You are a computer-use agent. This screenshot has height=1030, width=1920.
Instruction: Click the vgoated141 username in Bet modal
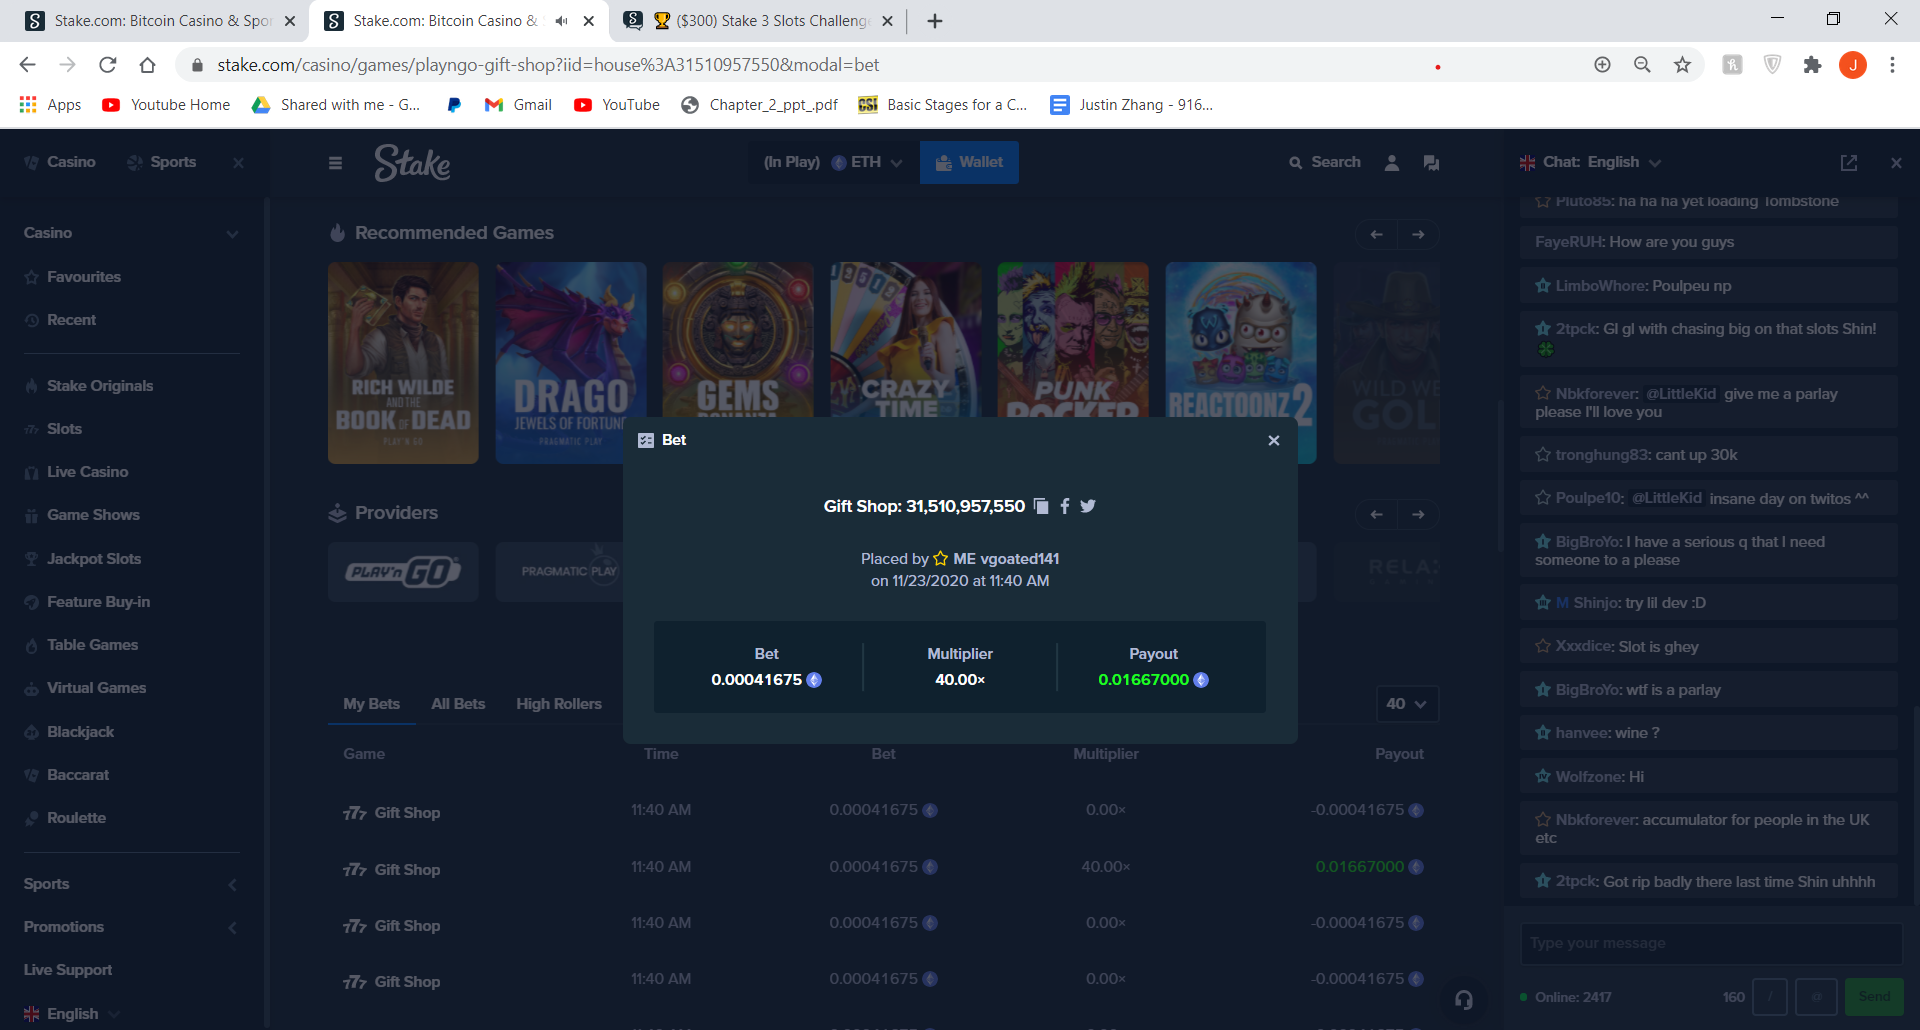click(x=1019, y=559)
